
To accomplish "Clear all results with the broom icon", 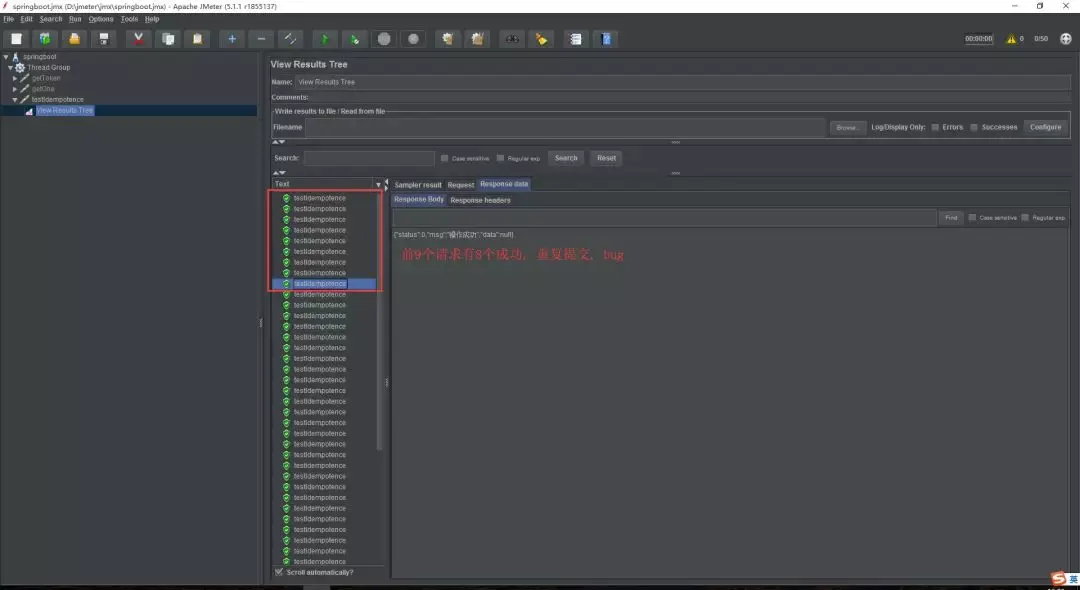I will pyautogui.click(x=477, y=39).
